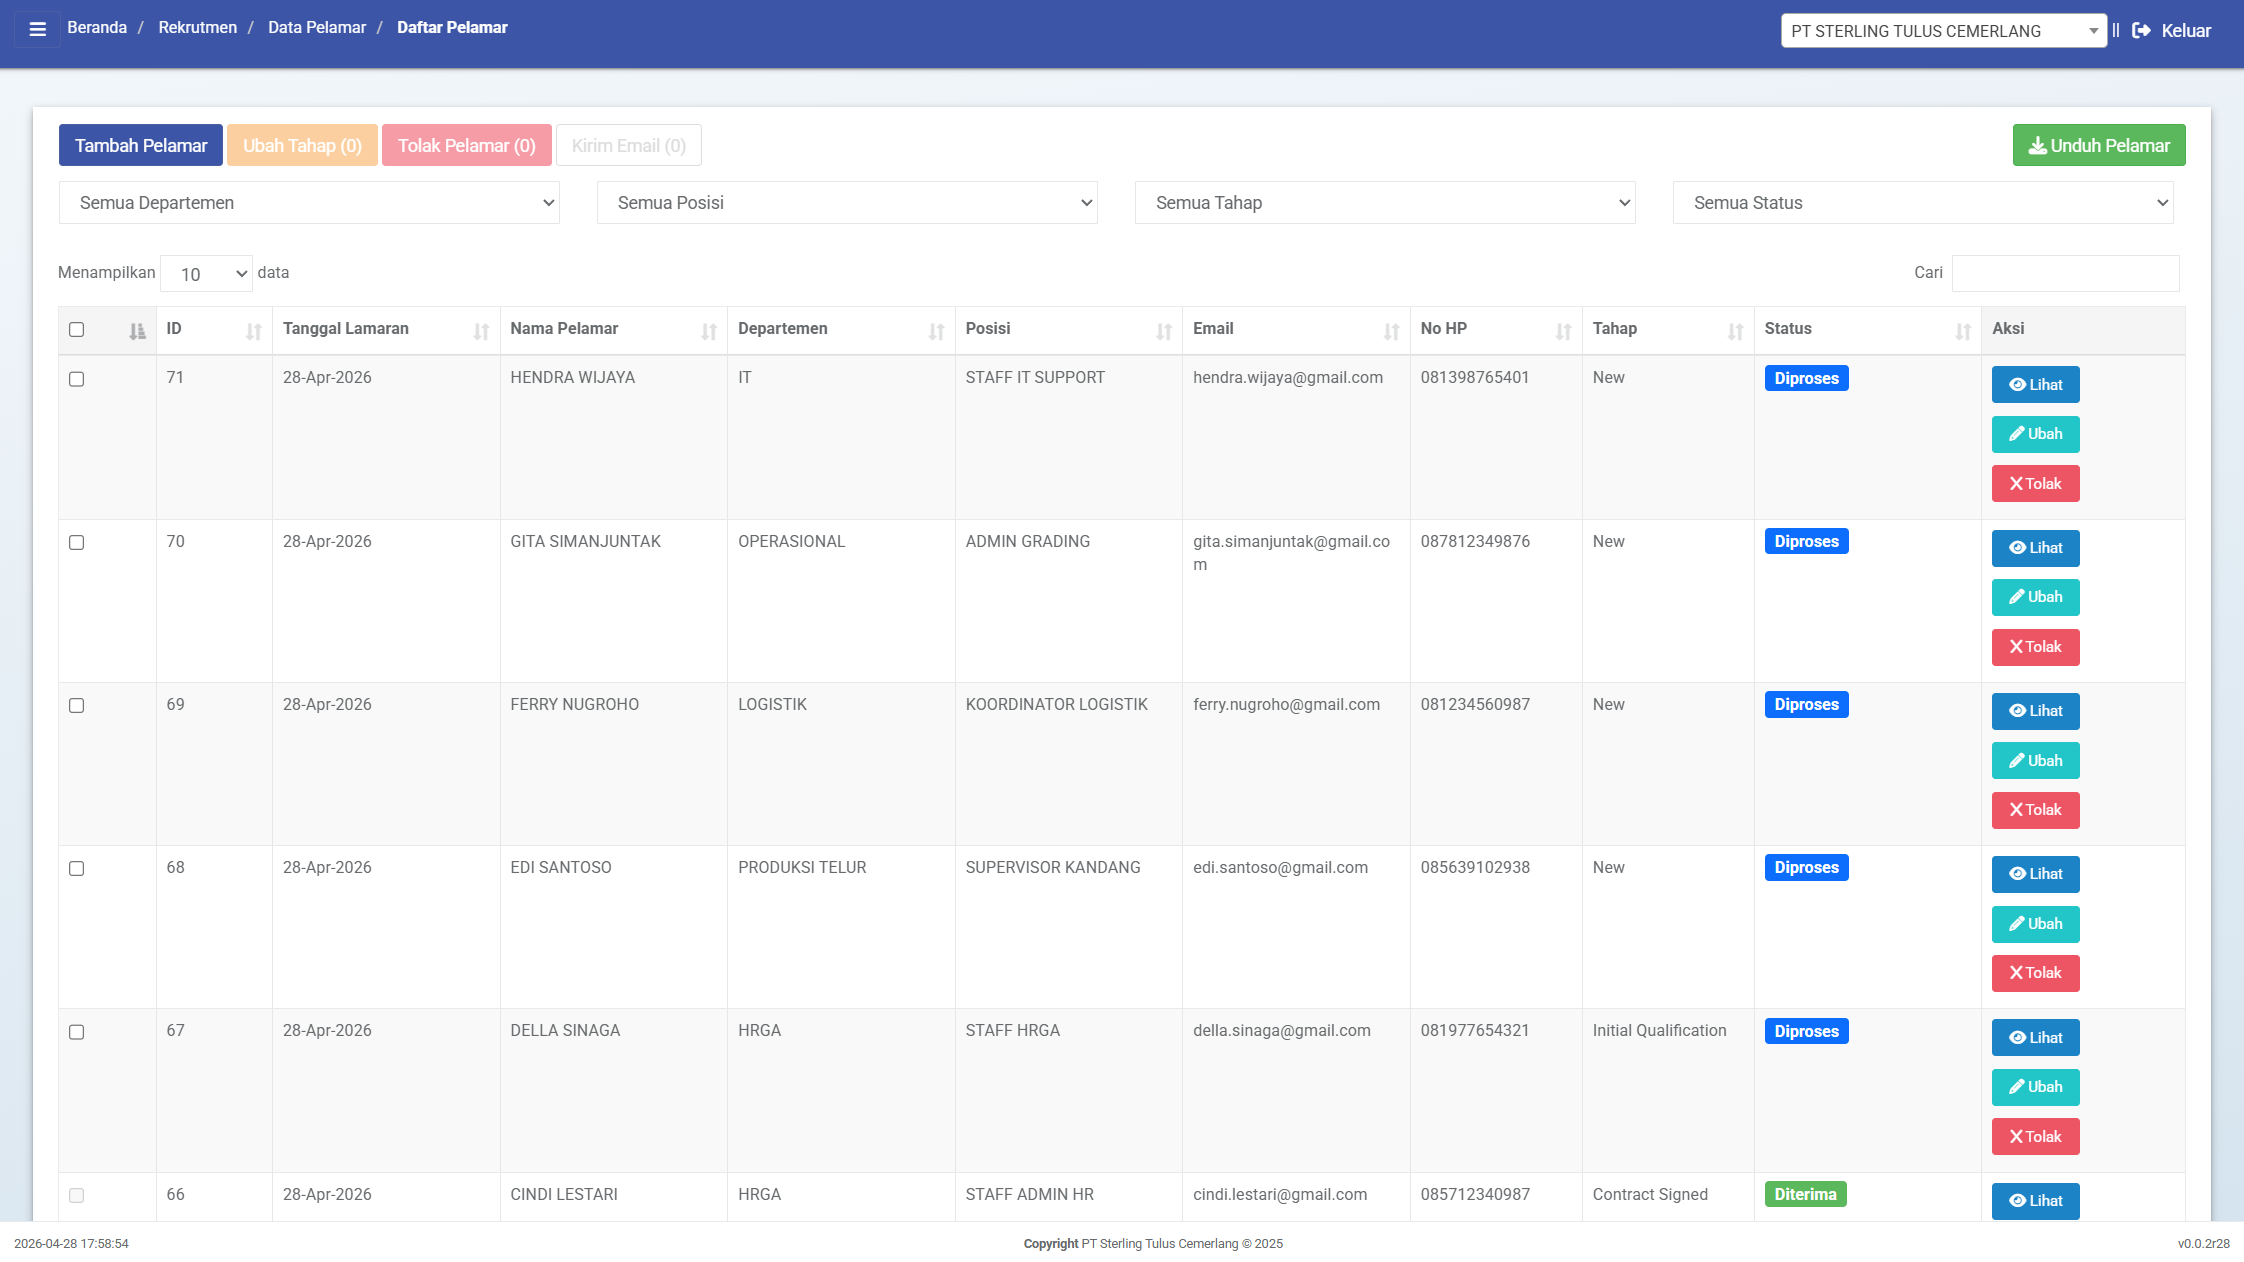Sort by Nama Pelamar column
The height and width of the screenshot is (1262, 2244).
(x=708, y=331)
